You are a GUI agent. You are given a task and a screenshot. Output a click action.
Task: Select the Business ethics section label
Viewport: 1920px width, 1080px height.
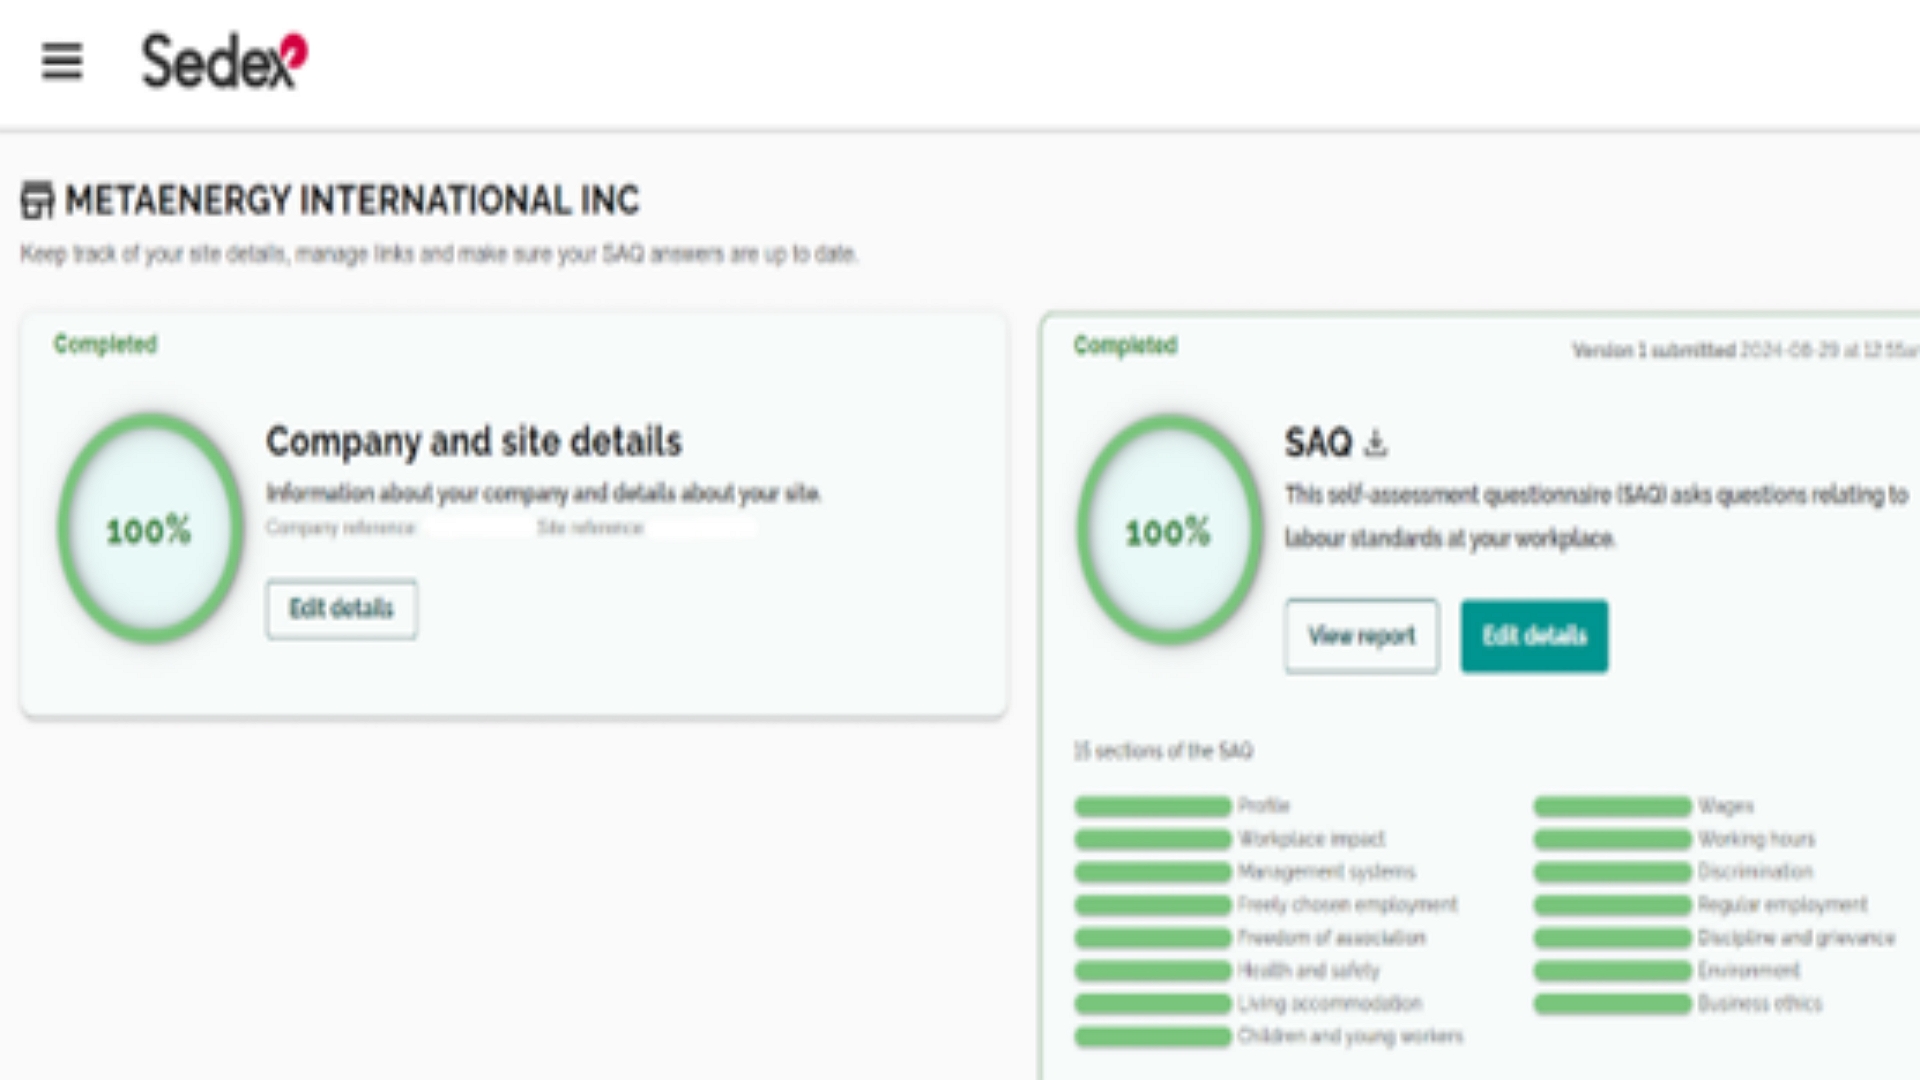tap(1759, 1003)
